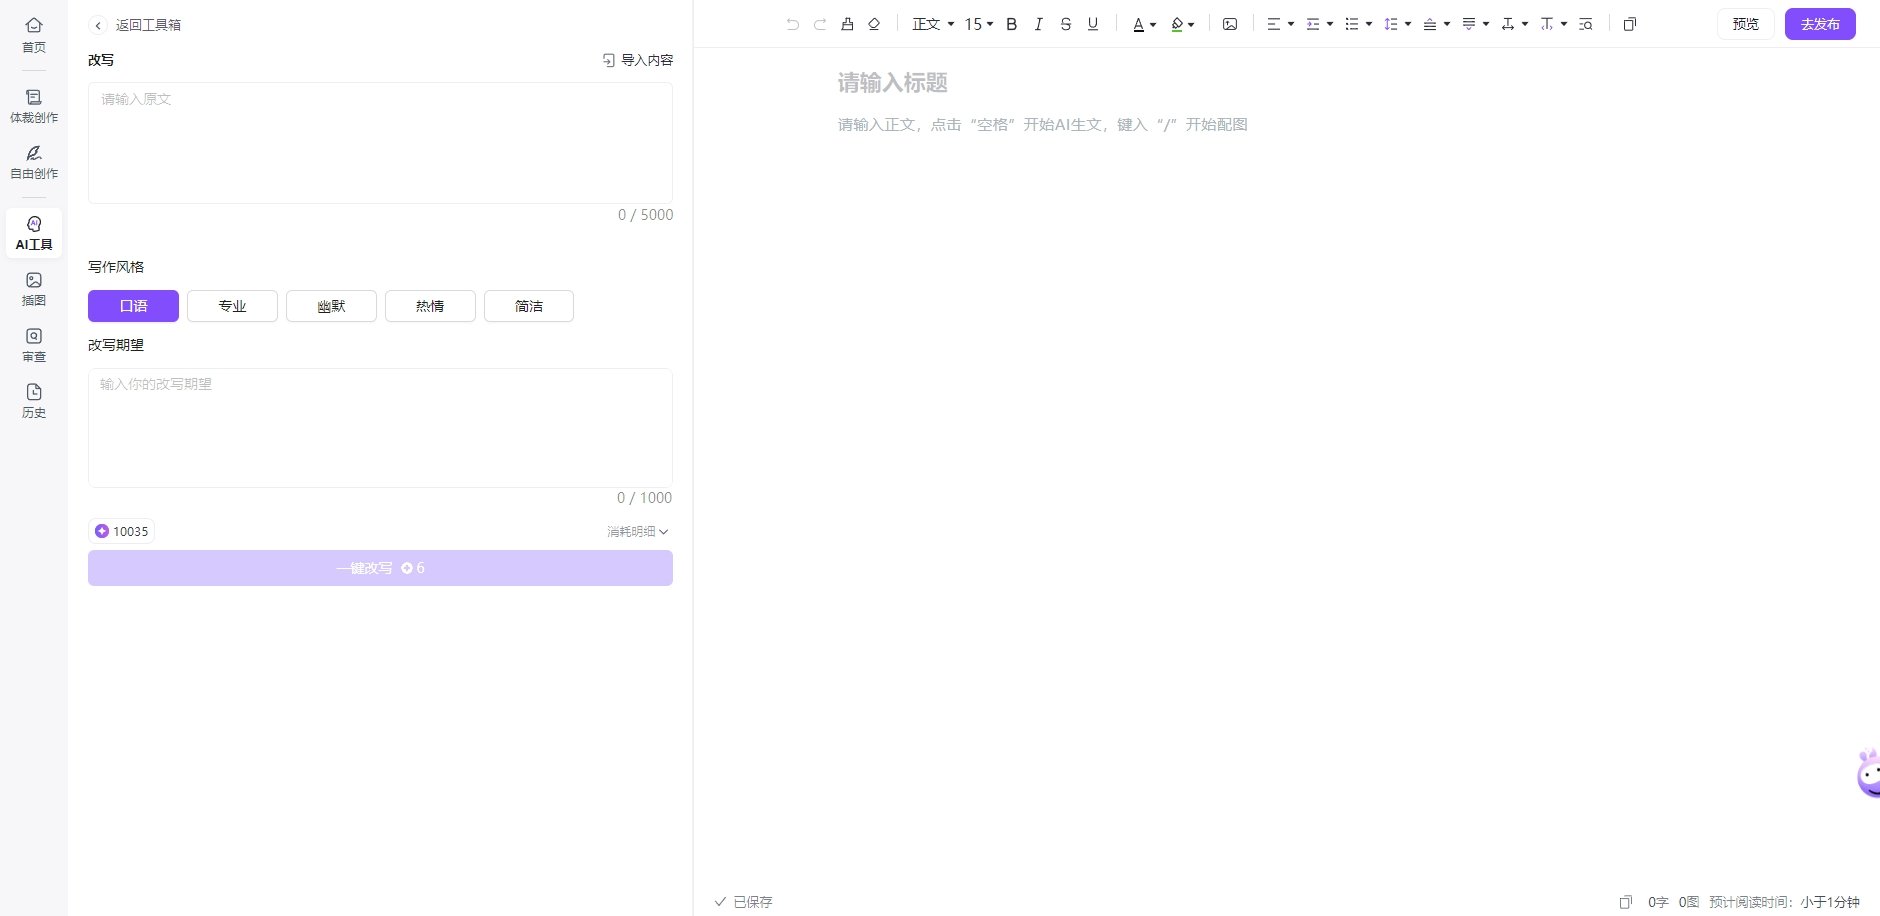Image resolution: width=1880 pixels, height=916 pixels.
Task: Select the 幽默 writing style
Action: (331, 306)
